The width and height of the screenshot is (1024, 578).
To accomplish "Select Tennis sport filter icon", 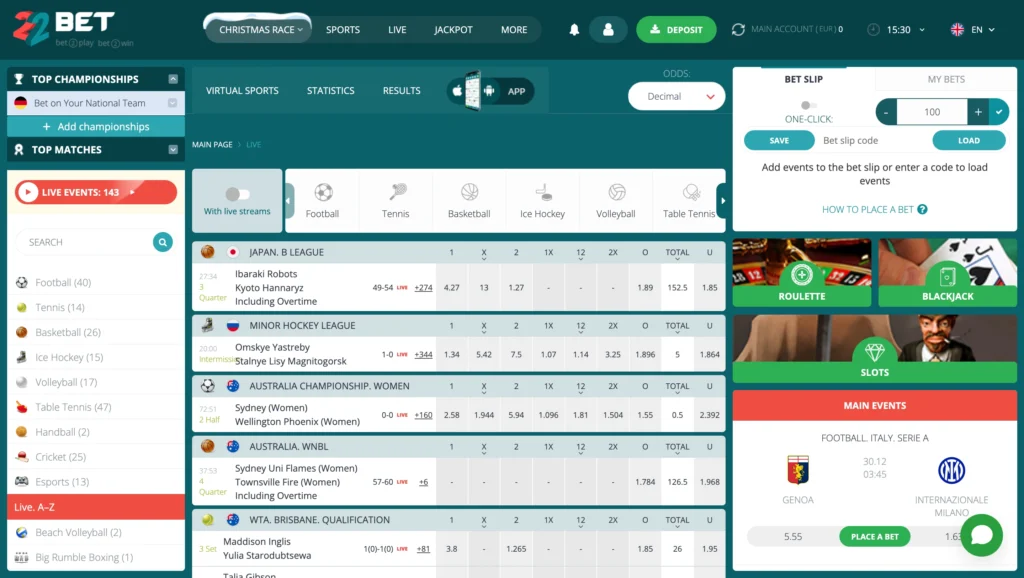I will click(x=397, y=192).
